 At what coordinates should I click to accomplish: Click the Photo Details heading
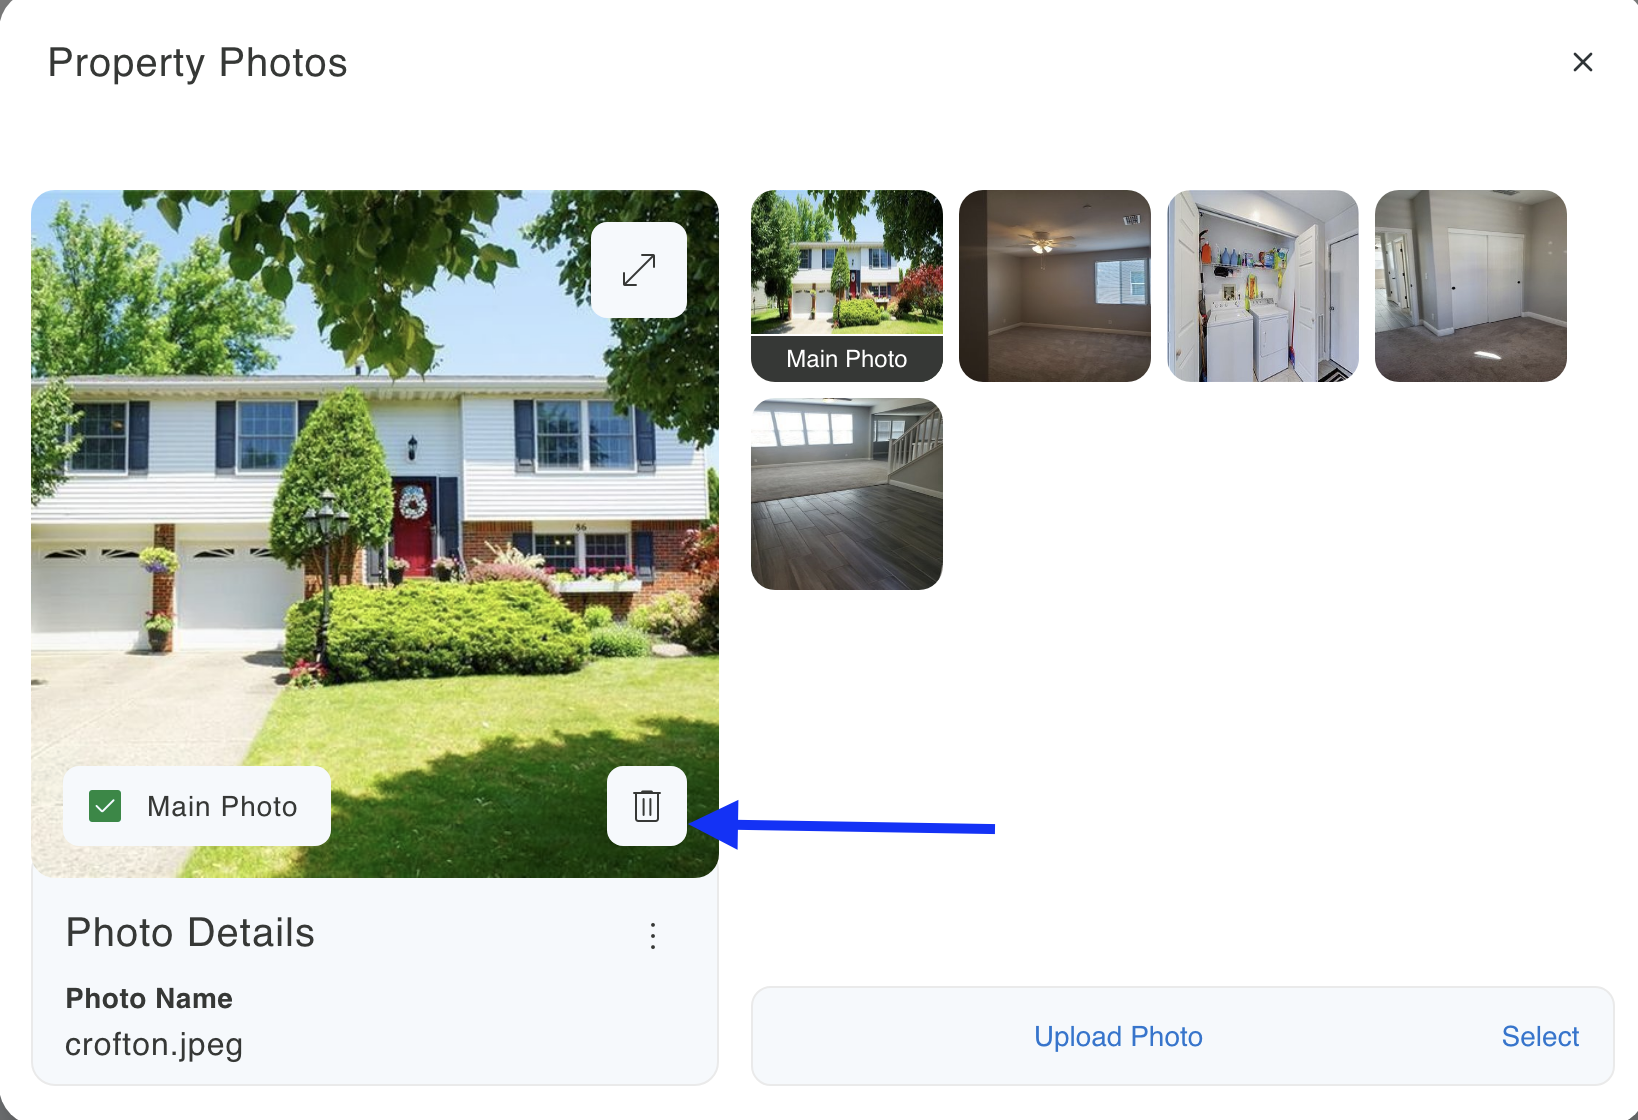click(190, 933)
